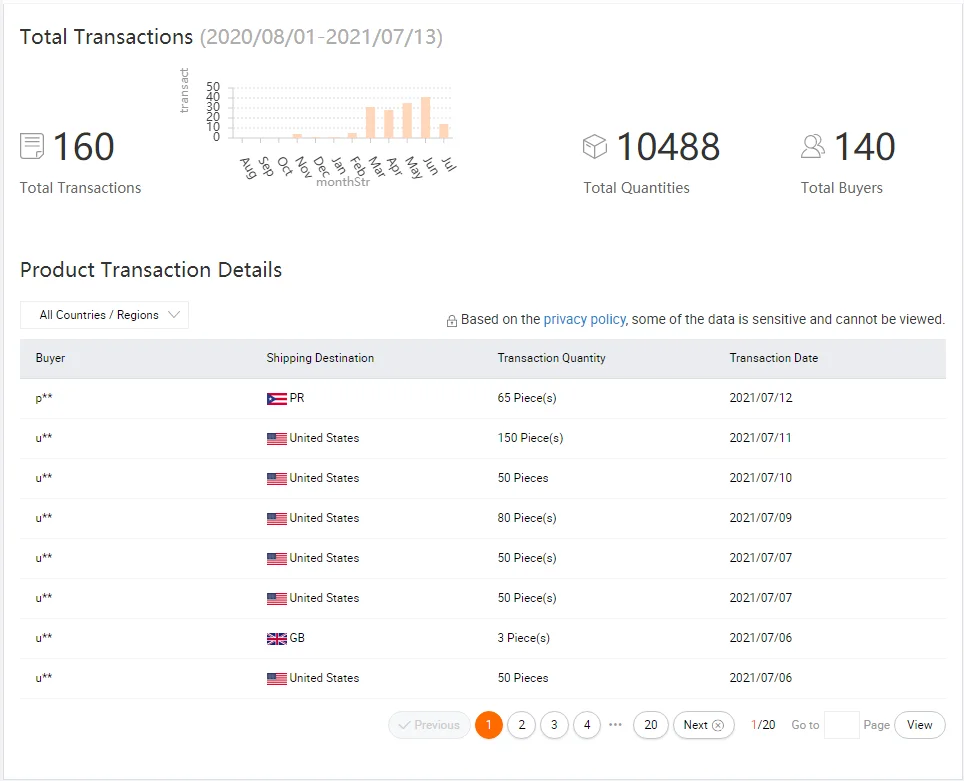The image size is (964, 781).
Task: Click the Puerto Rico flag icon
Action: 277,399
